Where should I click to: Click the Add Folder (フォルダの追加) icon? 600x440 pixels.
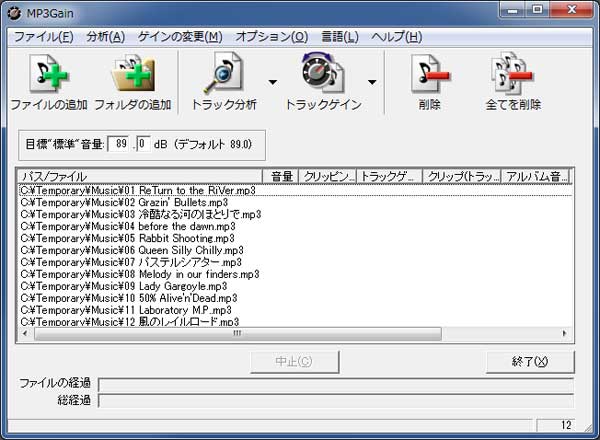[133, 73]
